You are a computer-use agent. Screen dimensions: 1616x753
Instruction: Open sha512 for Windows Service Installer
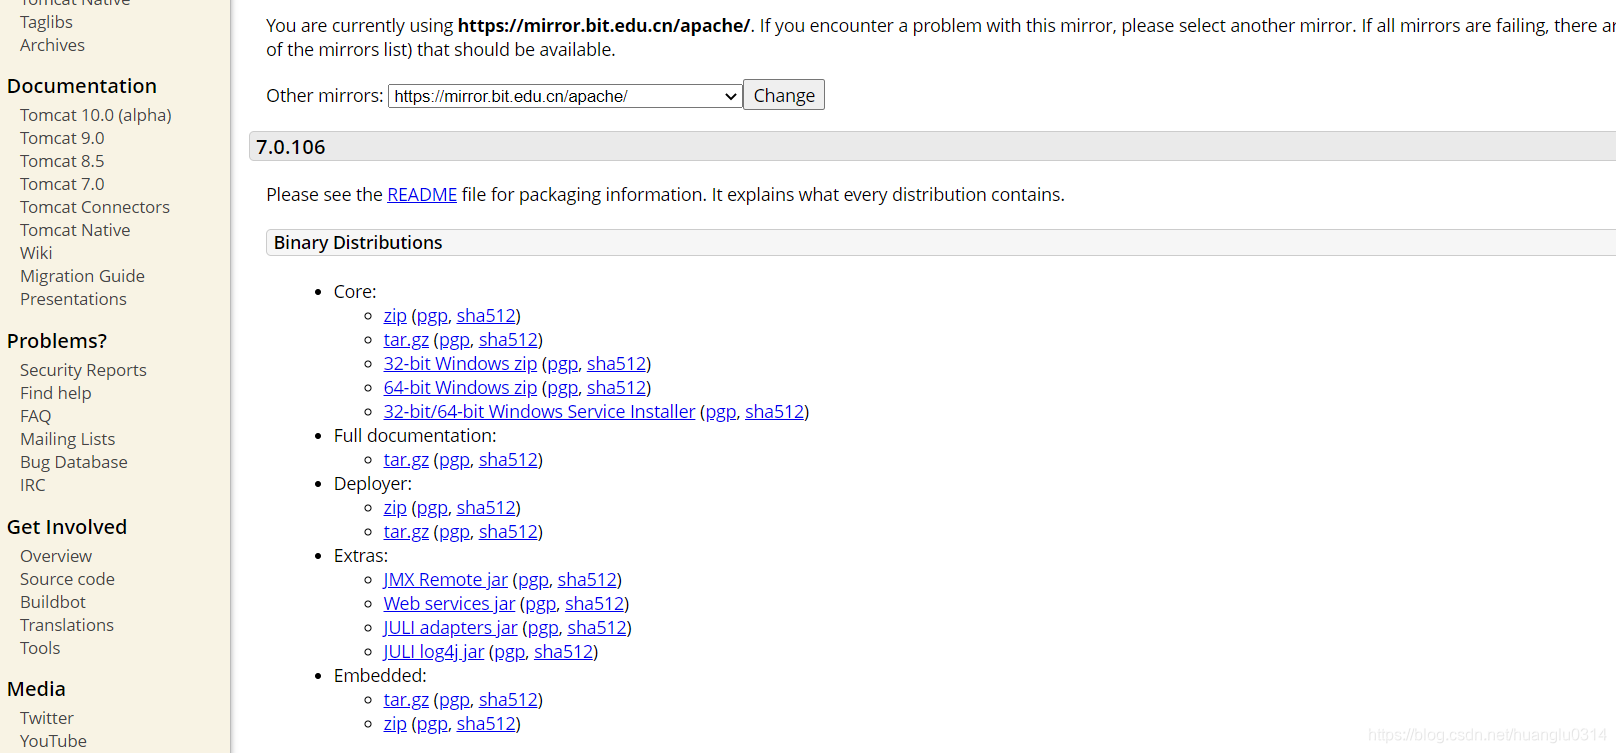pyautogui.click(x=774, y=411)
